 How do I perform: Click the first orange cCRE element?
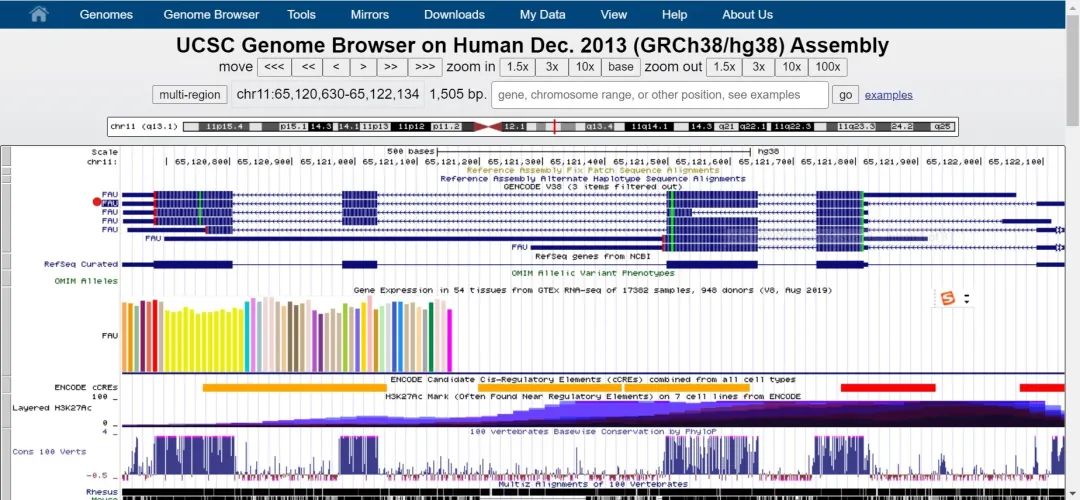(x=294, y=388)
